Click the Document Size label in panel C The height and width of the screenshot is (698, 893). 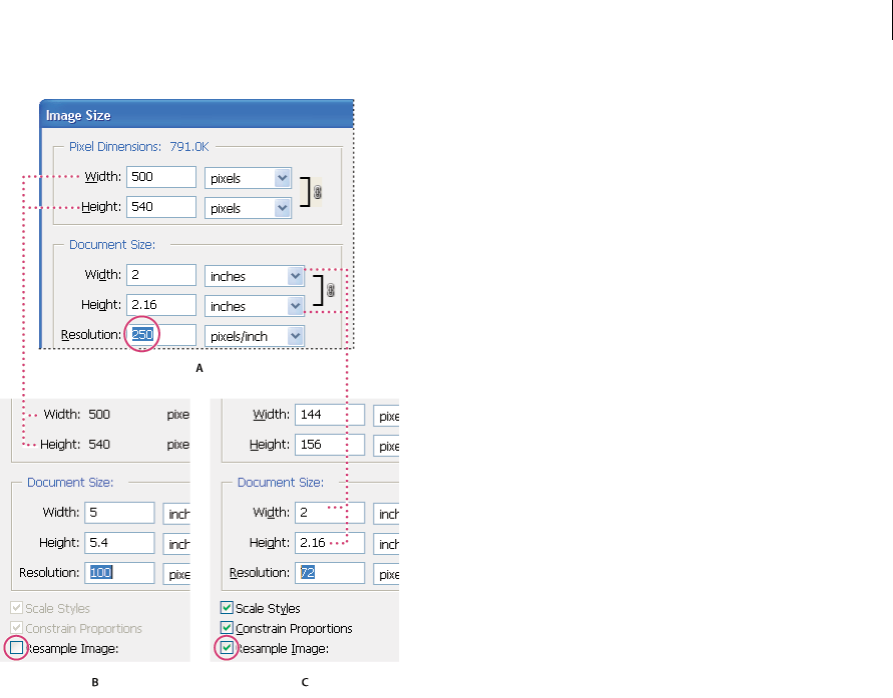tap(281, 483)
